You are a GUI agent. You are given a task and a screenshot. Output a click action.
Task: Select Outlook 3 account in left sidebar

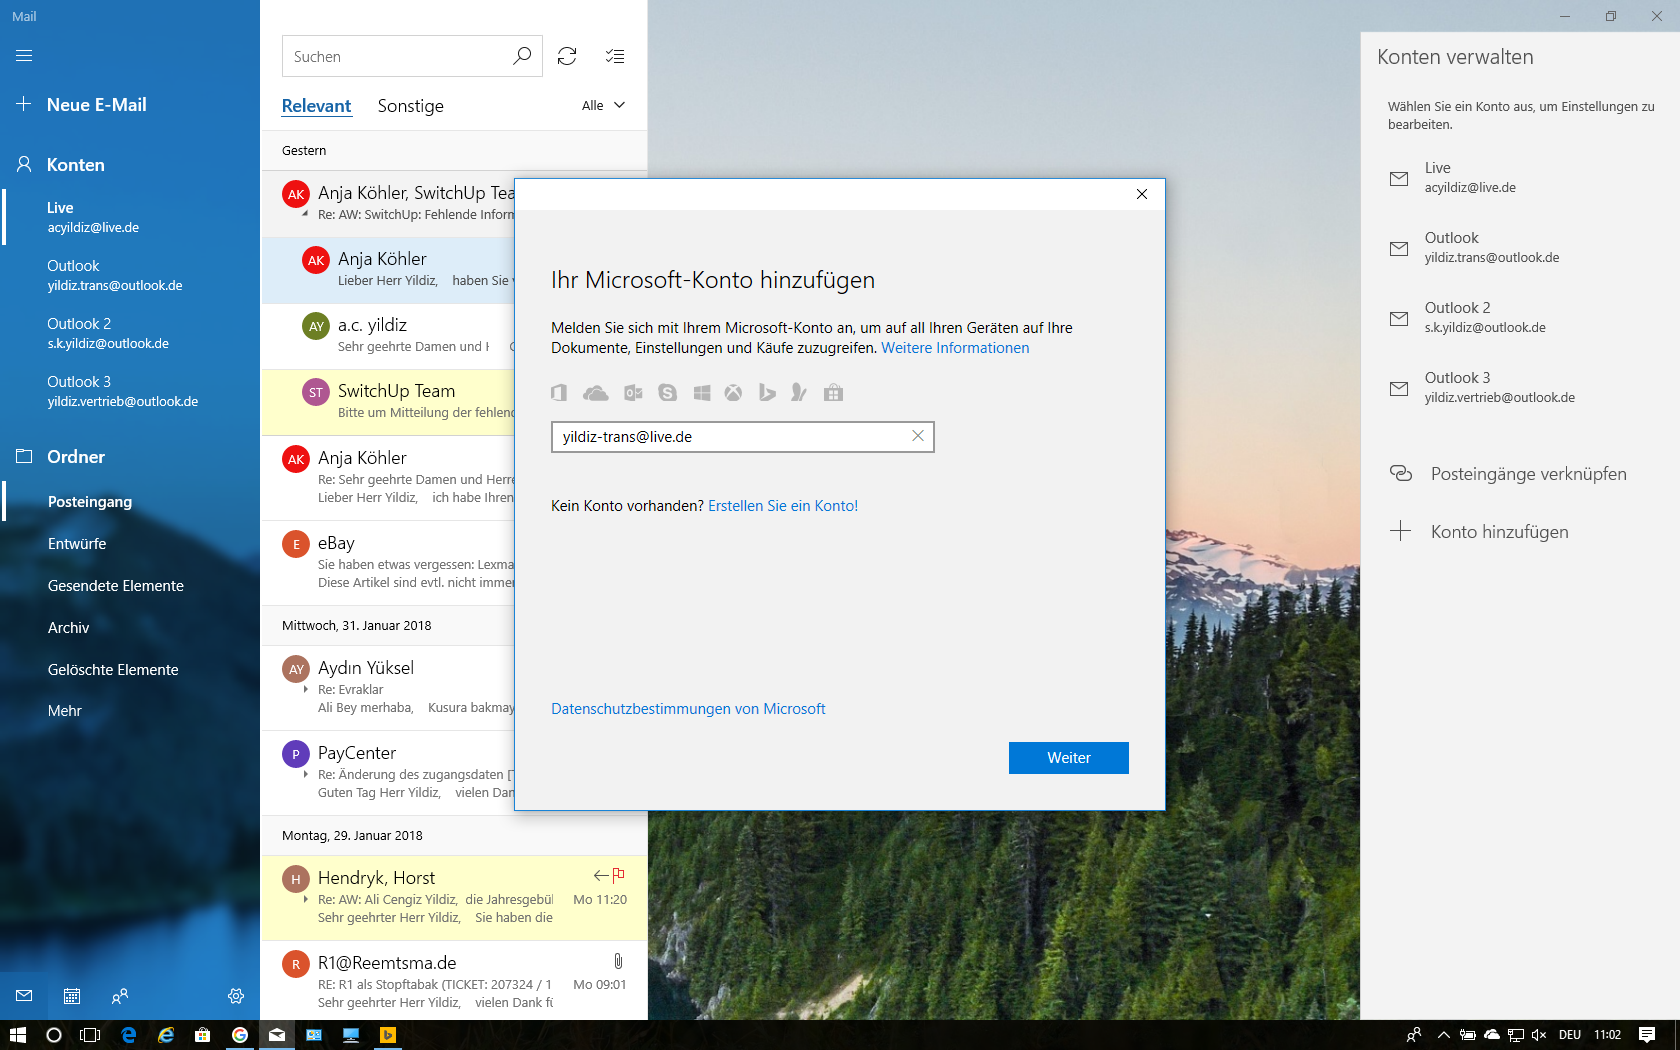[130, 391]
